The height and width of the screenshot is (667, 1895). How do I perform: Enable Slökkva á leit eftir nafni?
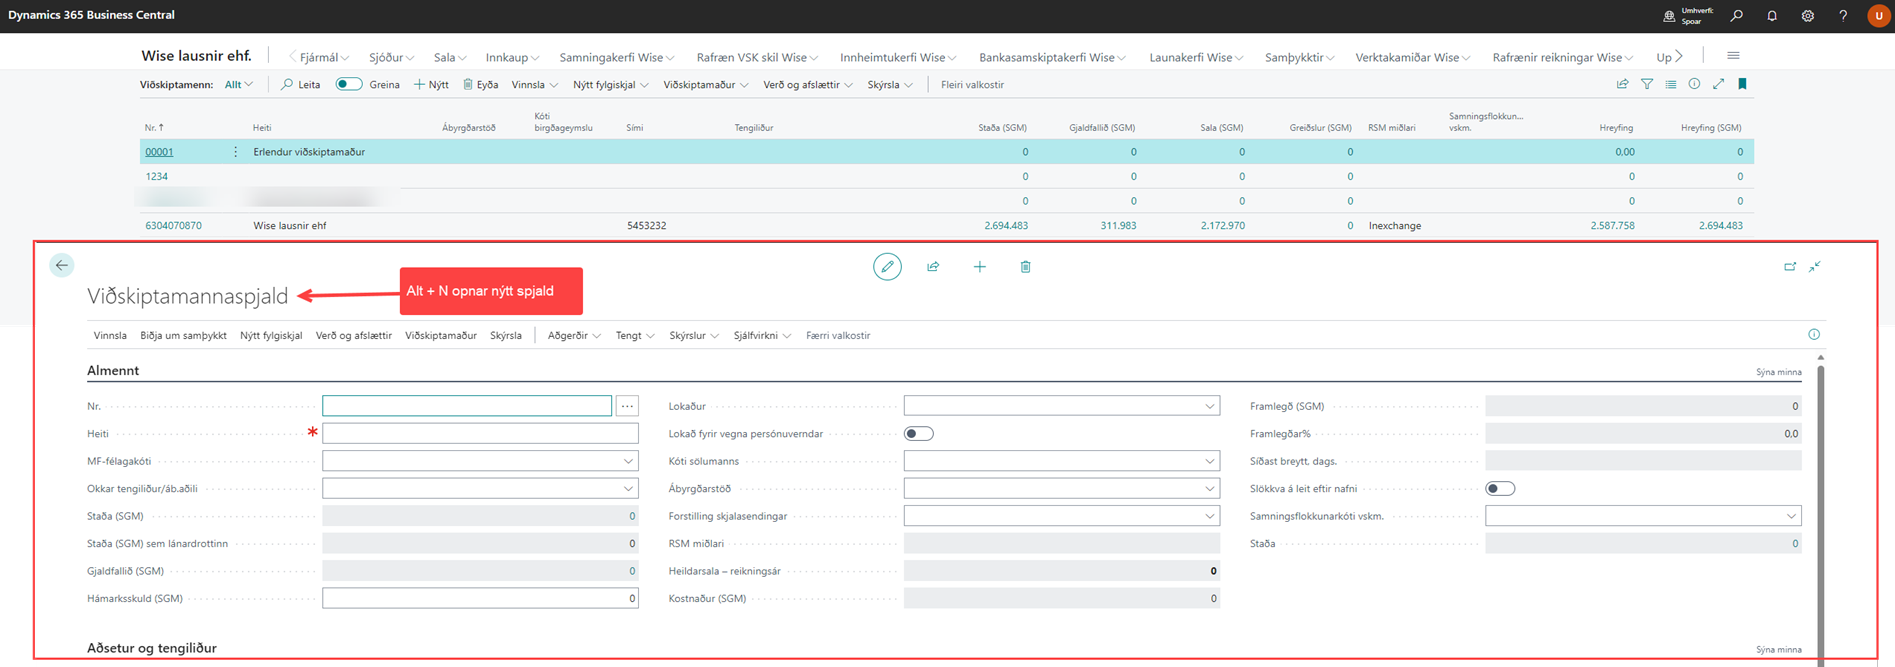point(1500,489)
